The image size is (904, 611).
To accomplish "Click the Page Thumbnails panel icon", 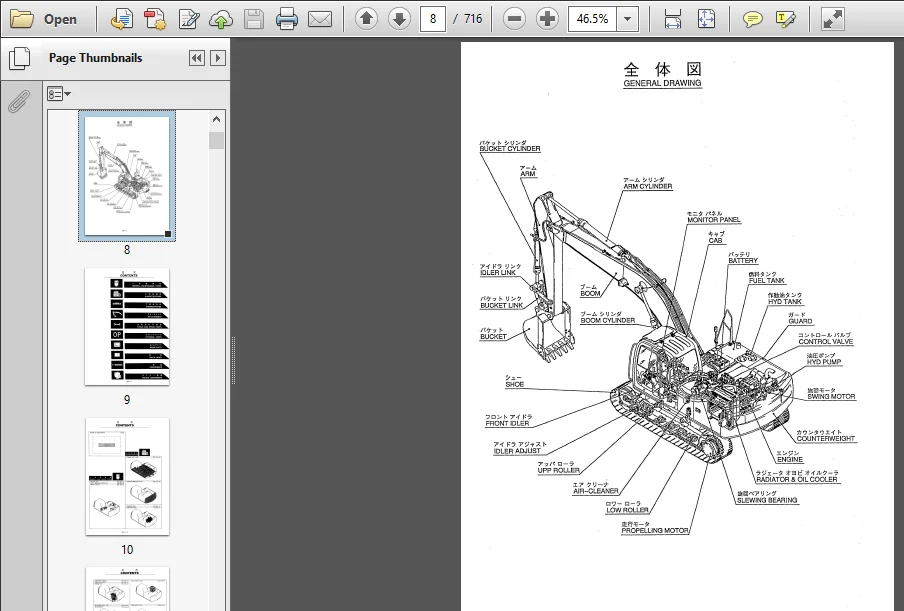I will [20, 58].
